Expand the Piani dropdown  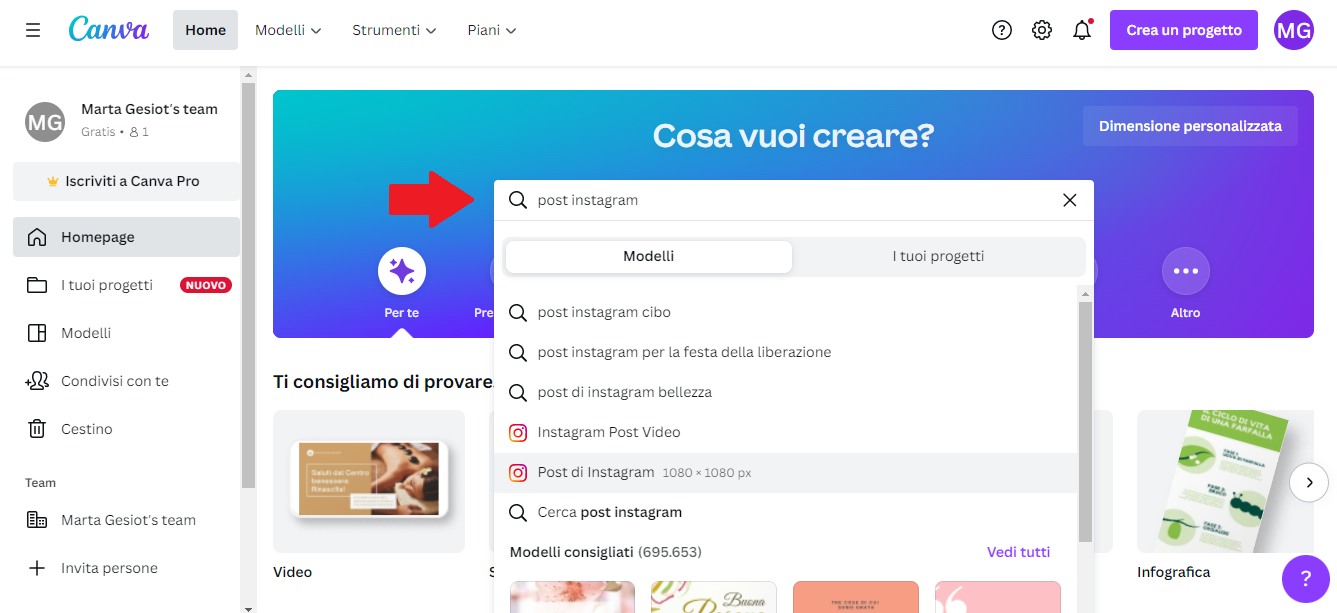(x=491, y=29)
